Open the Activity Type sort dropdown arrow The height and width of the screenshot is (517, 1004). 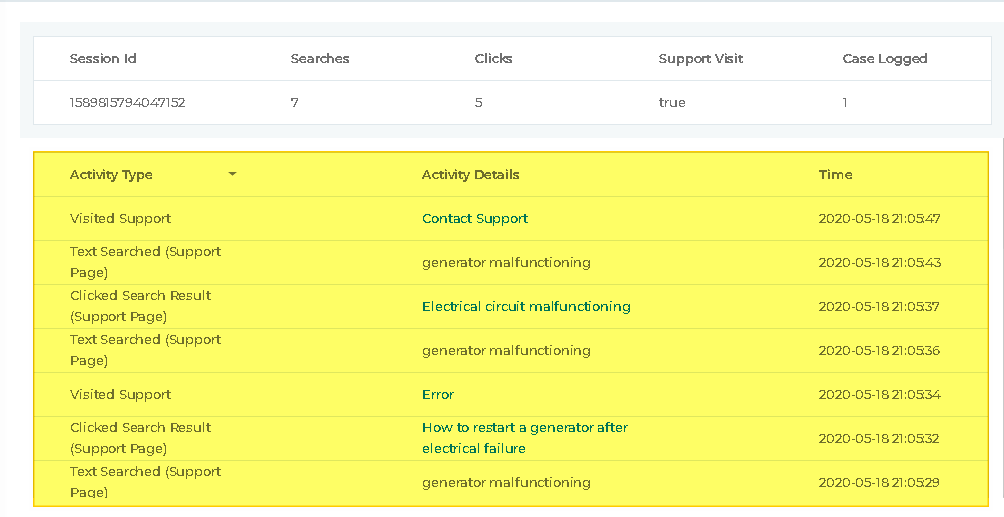pos(233,174)
